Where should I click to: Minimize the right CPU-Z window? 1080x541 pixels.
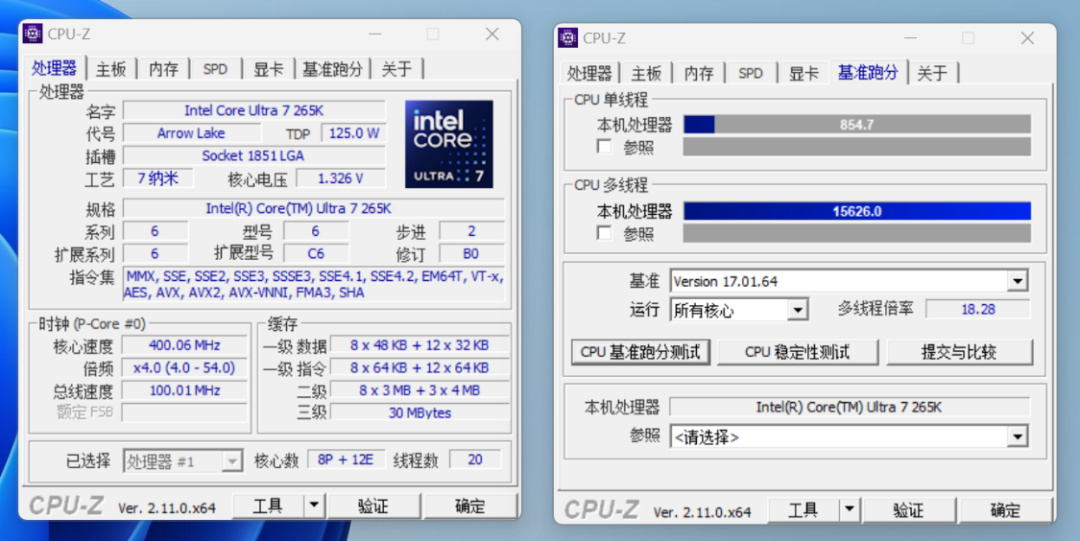pos(910,38)
